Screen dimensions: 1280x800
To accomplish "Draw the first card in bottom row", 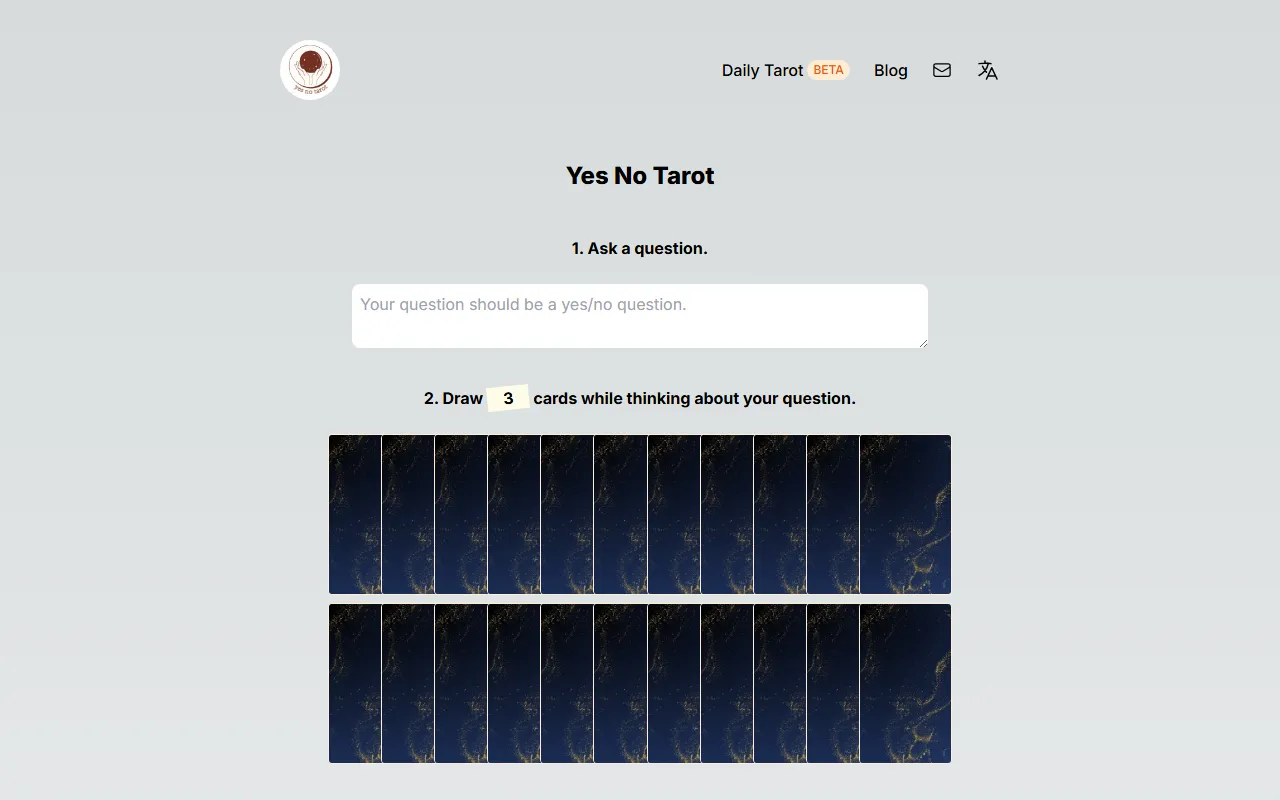I will 355,683.
